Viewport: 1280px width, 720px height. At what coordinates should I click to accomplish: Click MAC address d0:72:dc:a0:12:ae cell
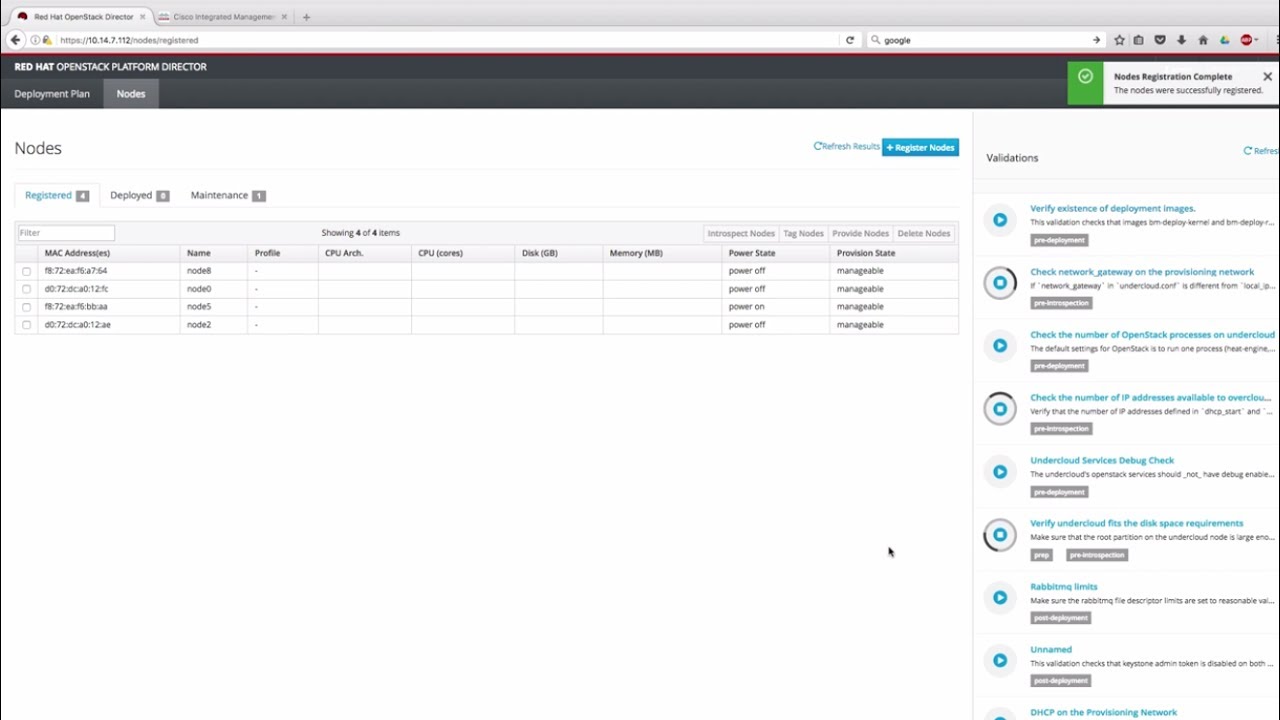point(108,325)
